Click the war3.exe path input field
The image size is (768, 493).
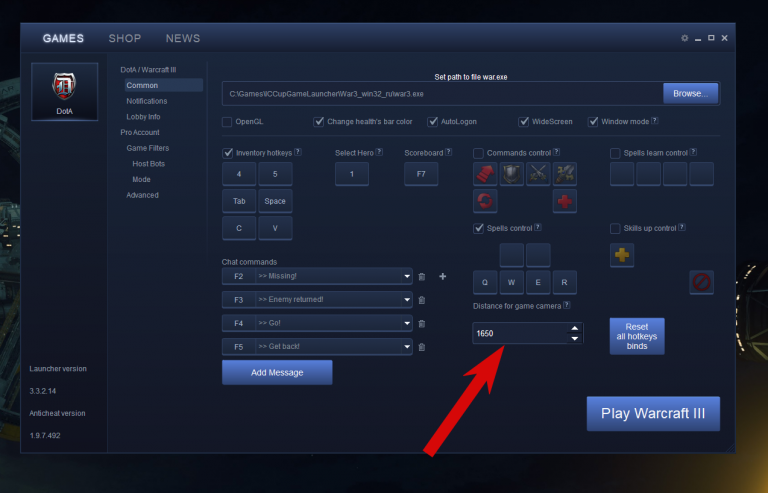pos(442,94)
